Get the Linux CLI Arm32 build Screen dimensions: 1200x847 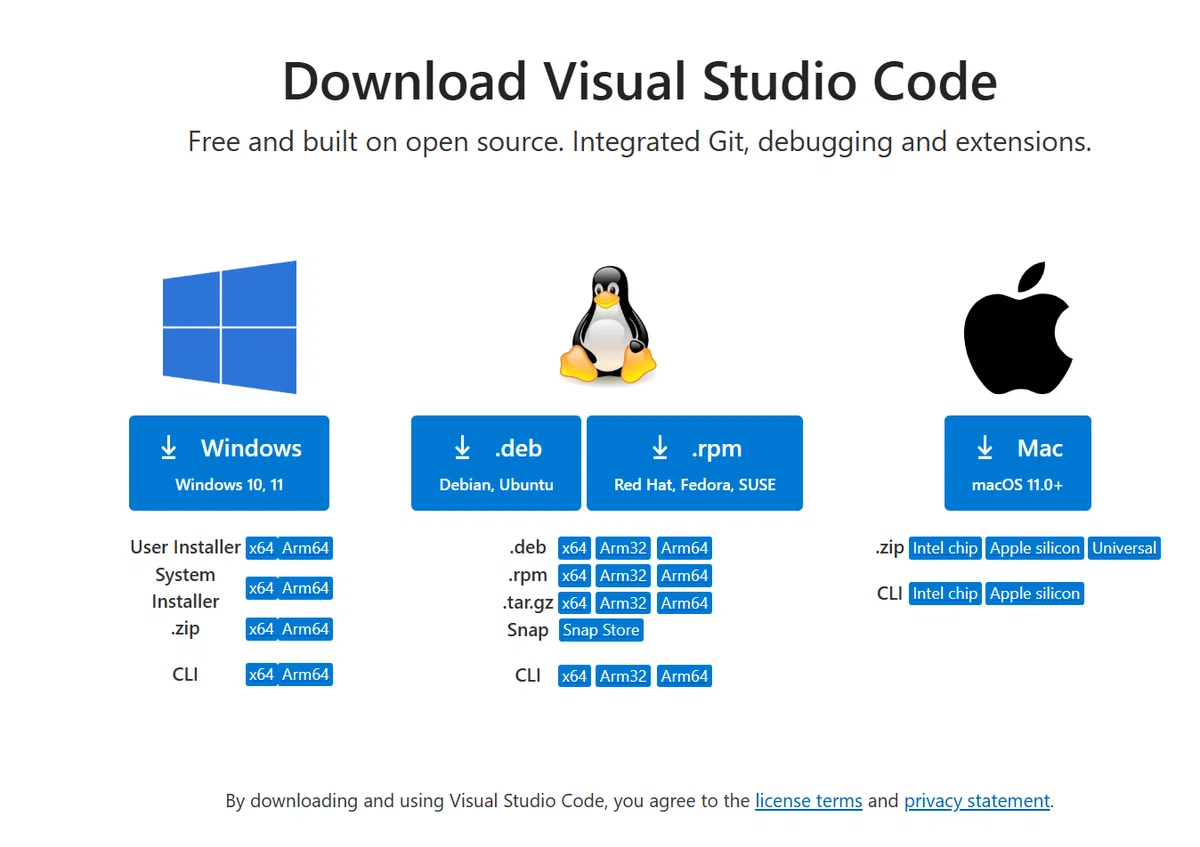[x=623, y=676]
